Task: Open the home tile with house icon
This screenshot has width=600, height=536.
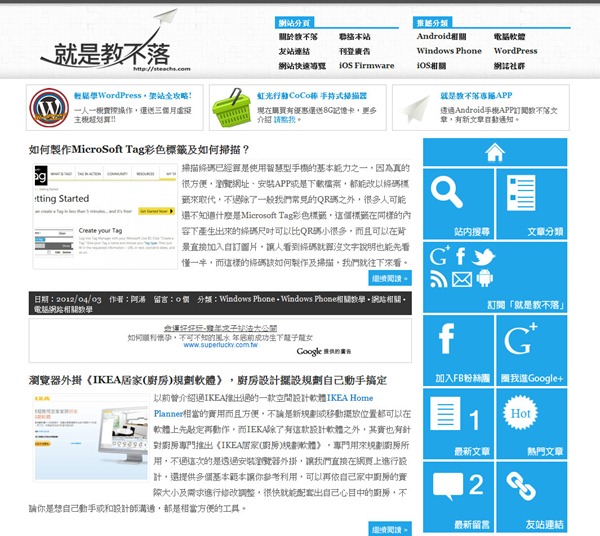Action: [x=495, y=152]
